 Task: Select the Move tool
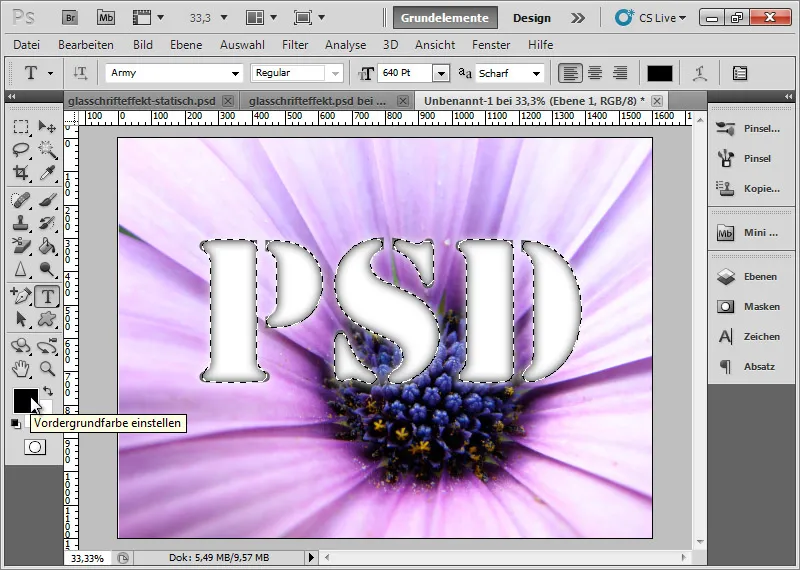pos(47,126)
